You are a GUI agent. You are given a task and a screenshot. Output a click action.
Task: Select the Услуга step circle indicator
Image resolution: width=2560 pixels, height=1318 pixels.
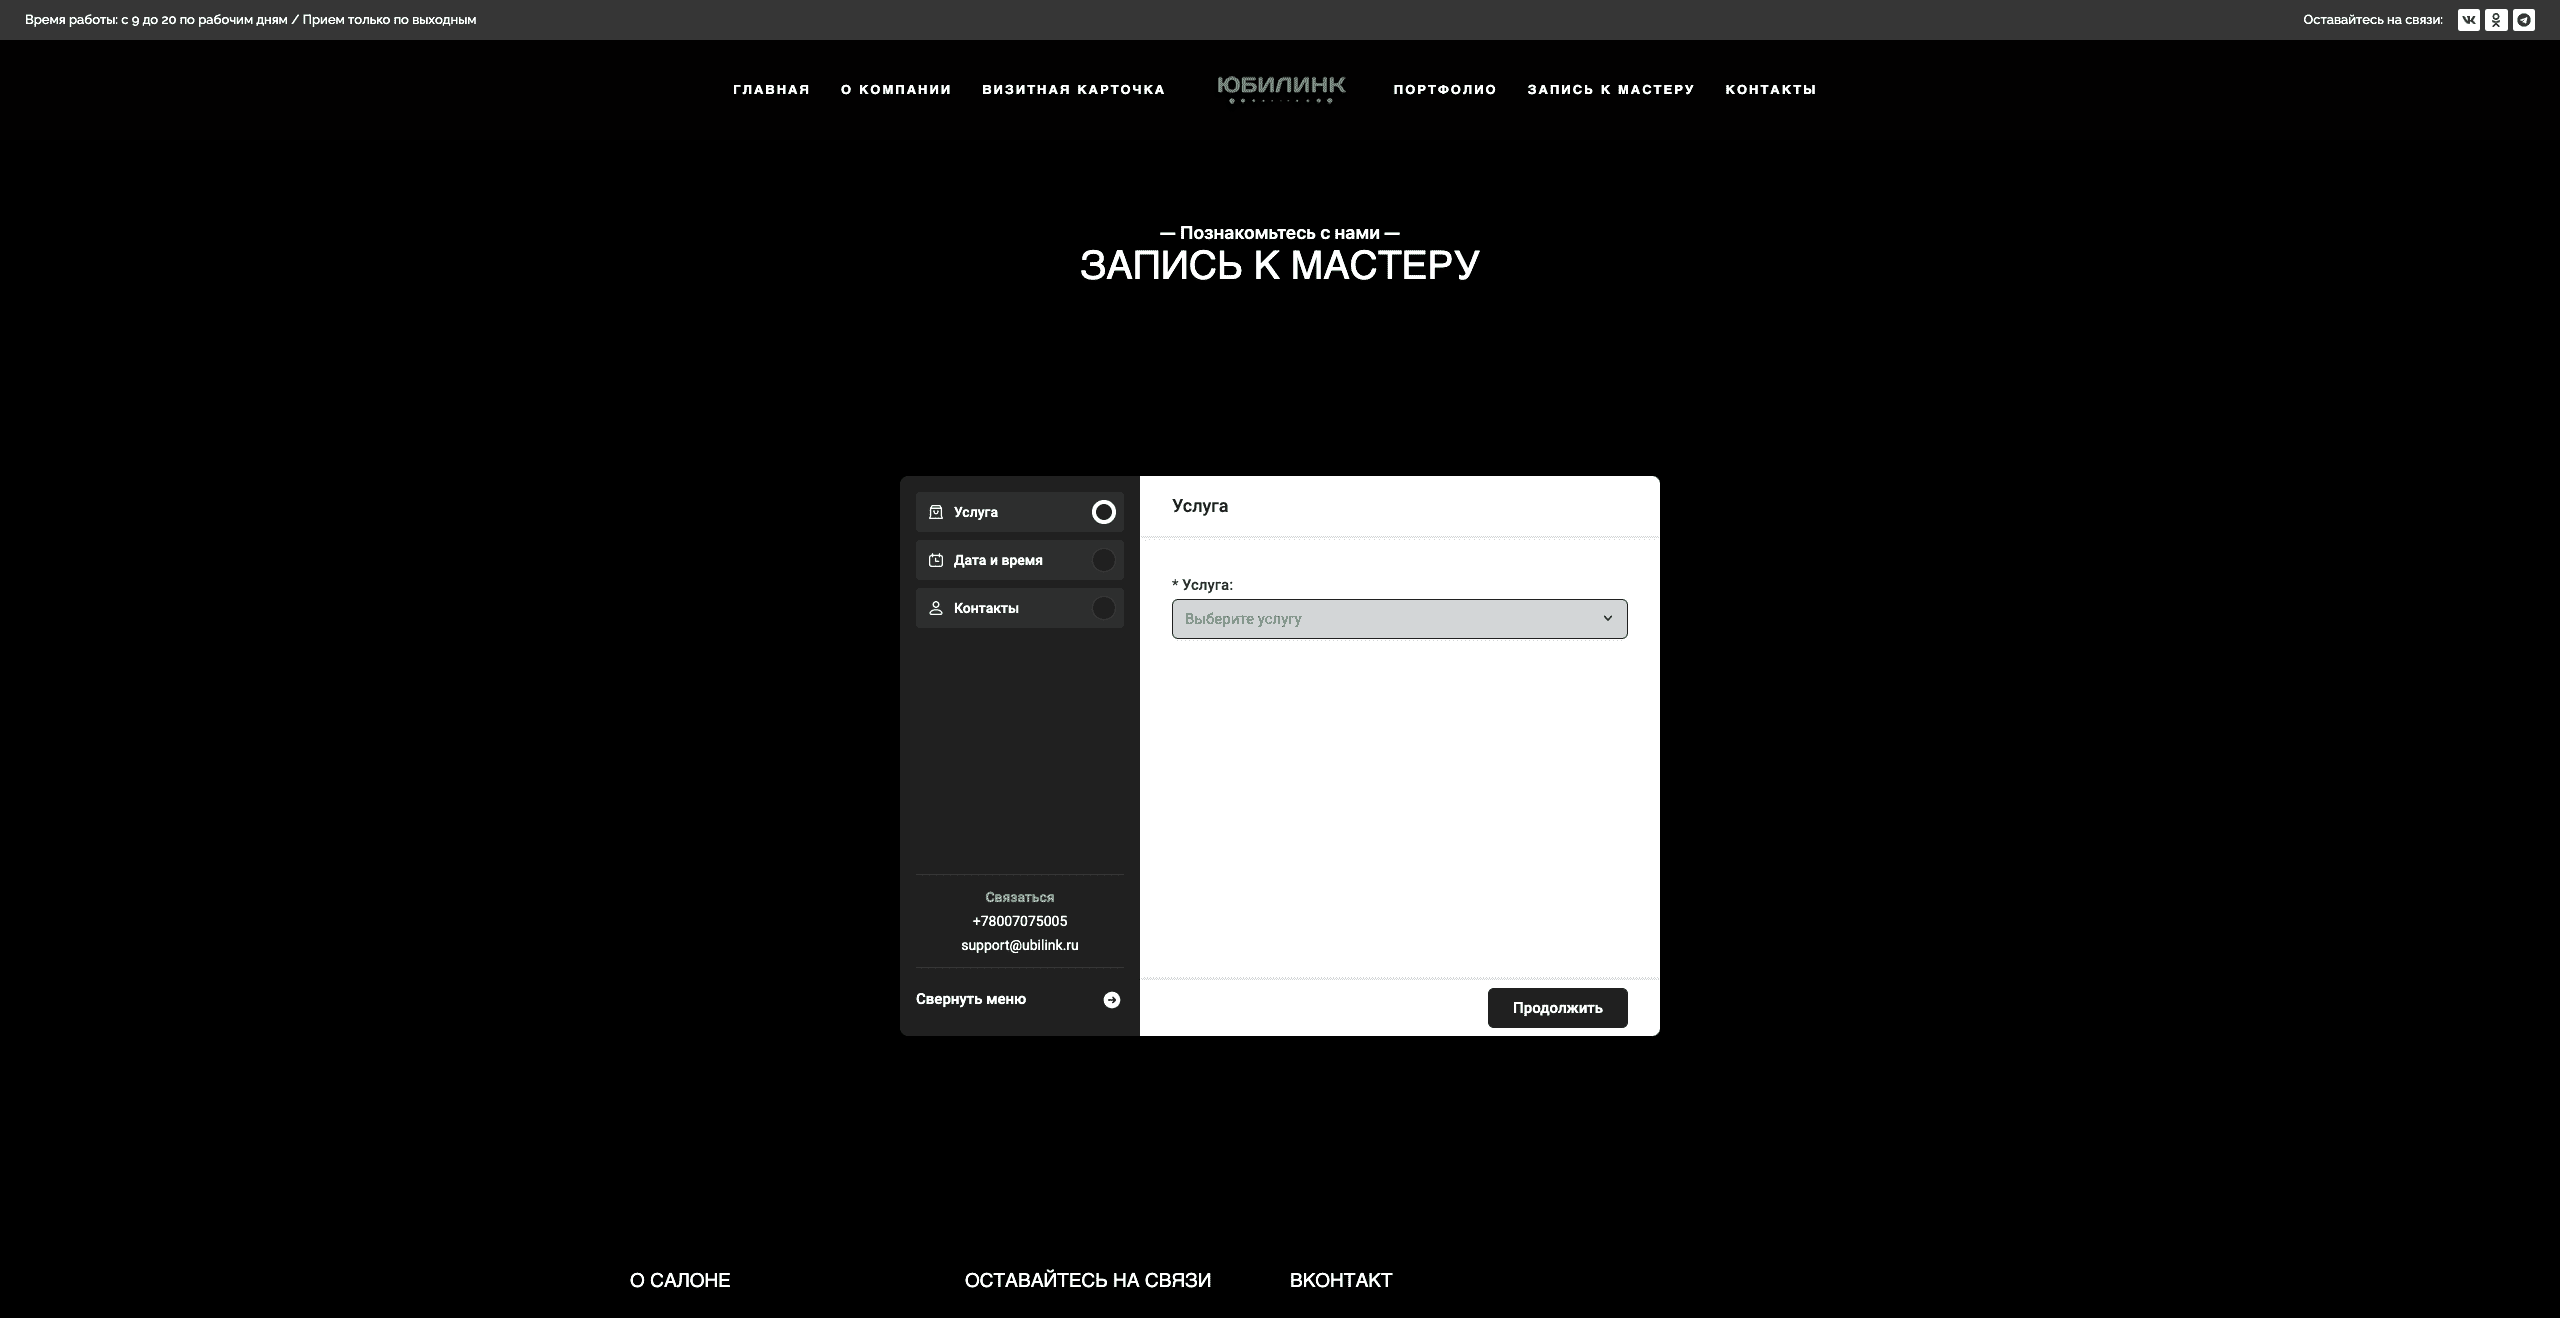(x=1103, y=512)
